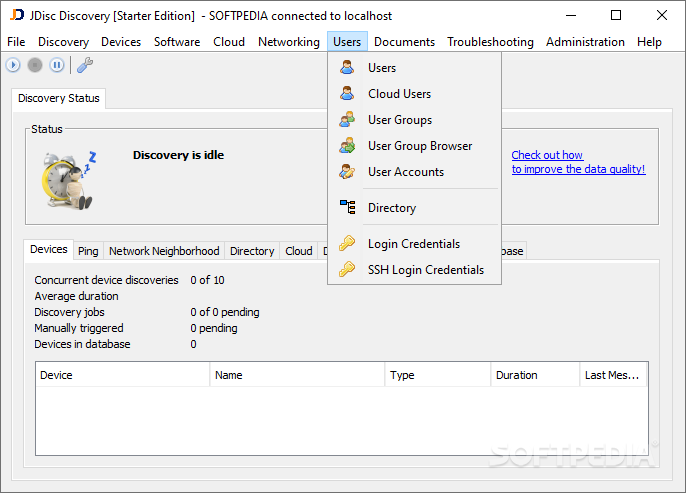
Task: Select SSH Login Credentials menu entry
Action: point(414,270)
